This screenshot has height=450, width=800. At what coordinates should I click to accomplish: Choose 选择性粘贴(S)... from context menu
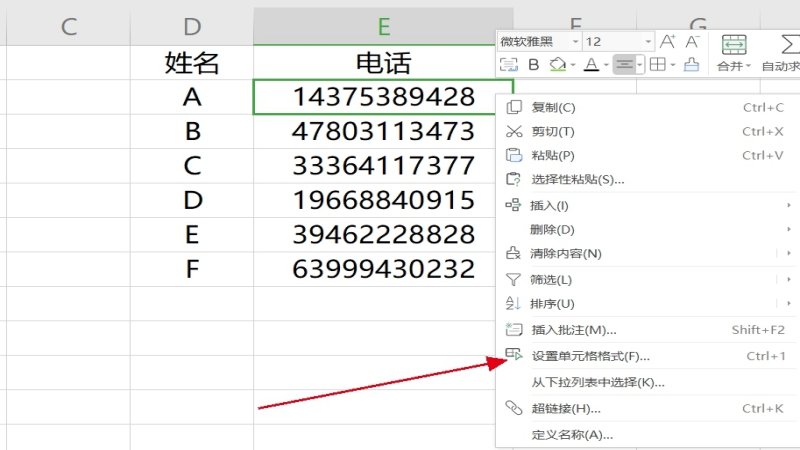[x=577, y=180]
